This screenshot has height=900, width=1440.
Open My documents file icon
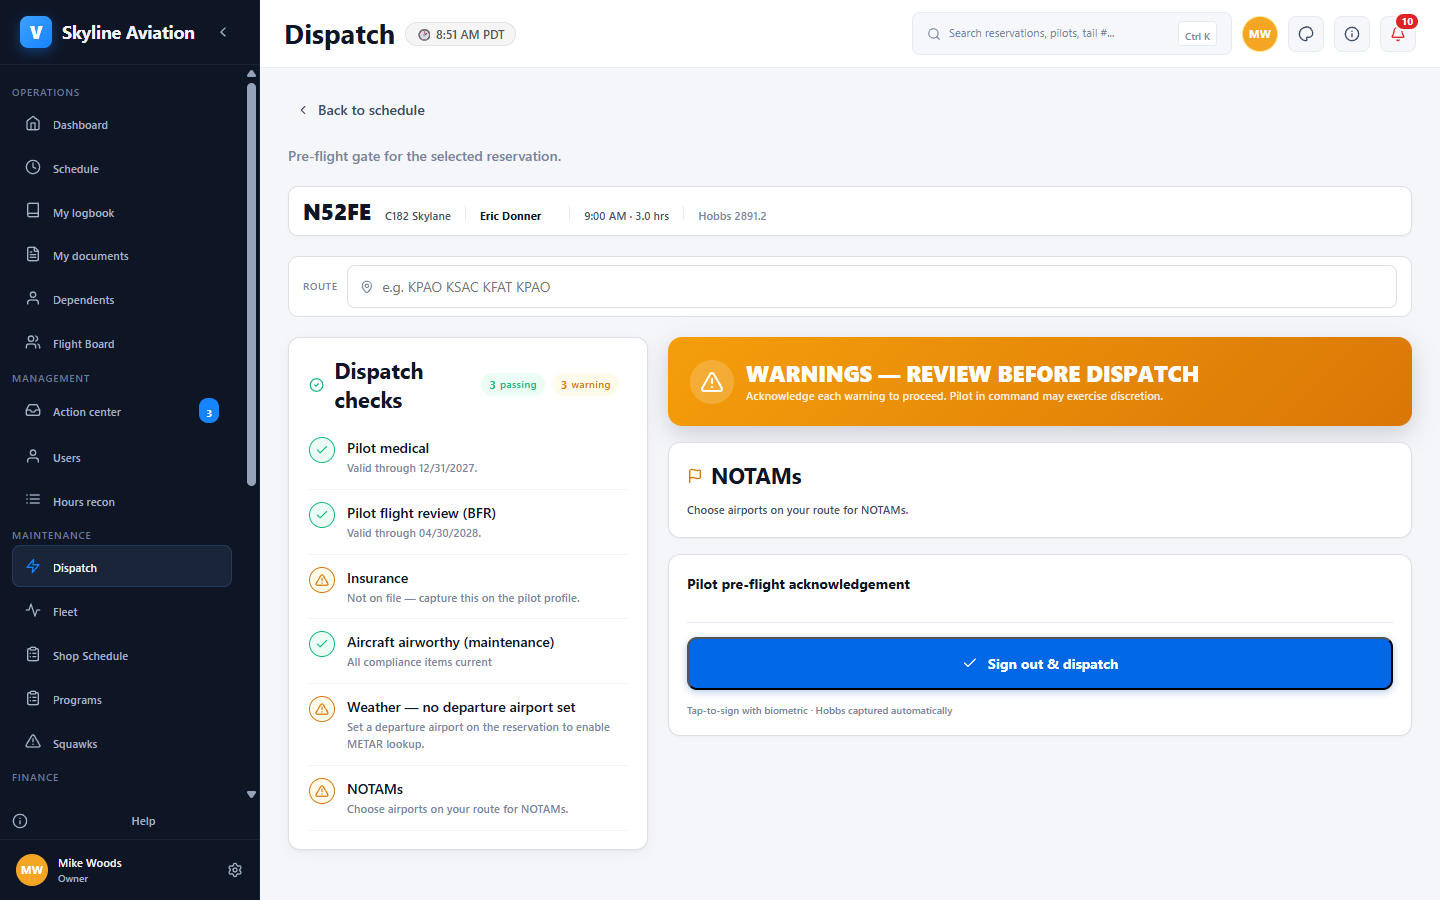(33, 255)
